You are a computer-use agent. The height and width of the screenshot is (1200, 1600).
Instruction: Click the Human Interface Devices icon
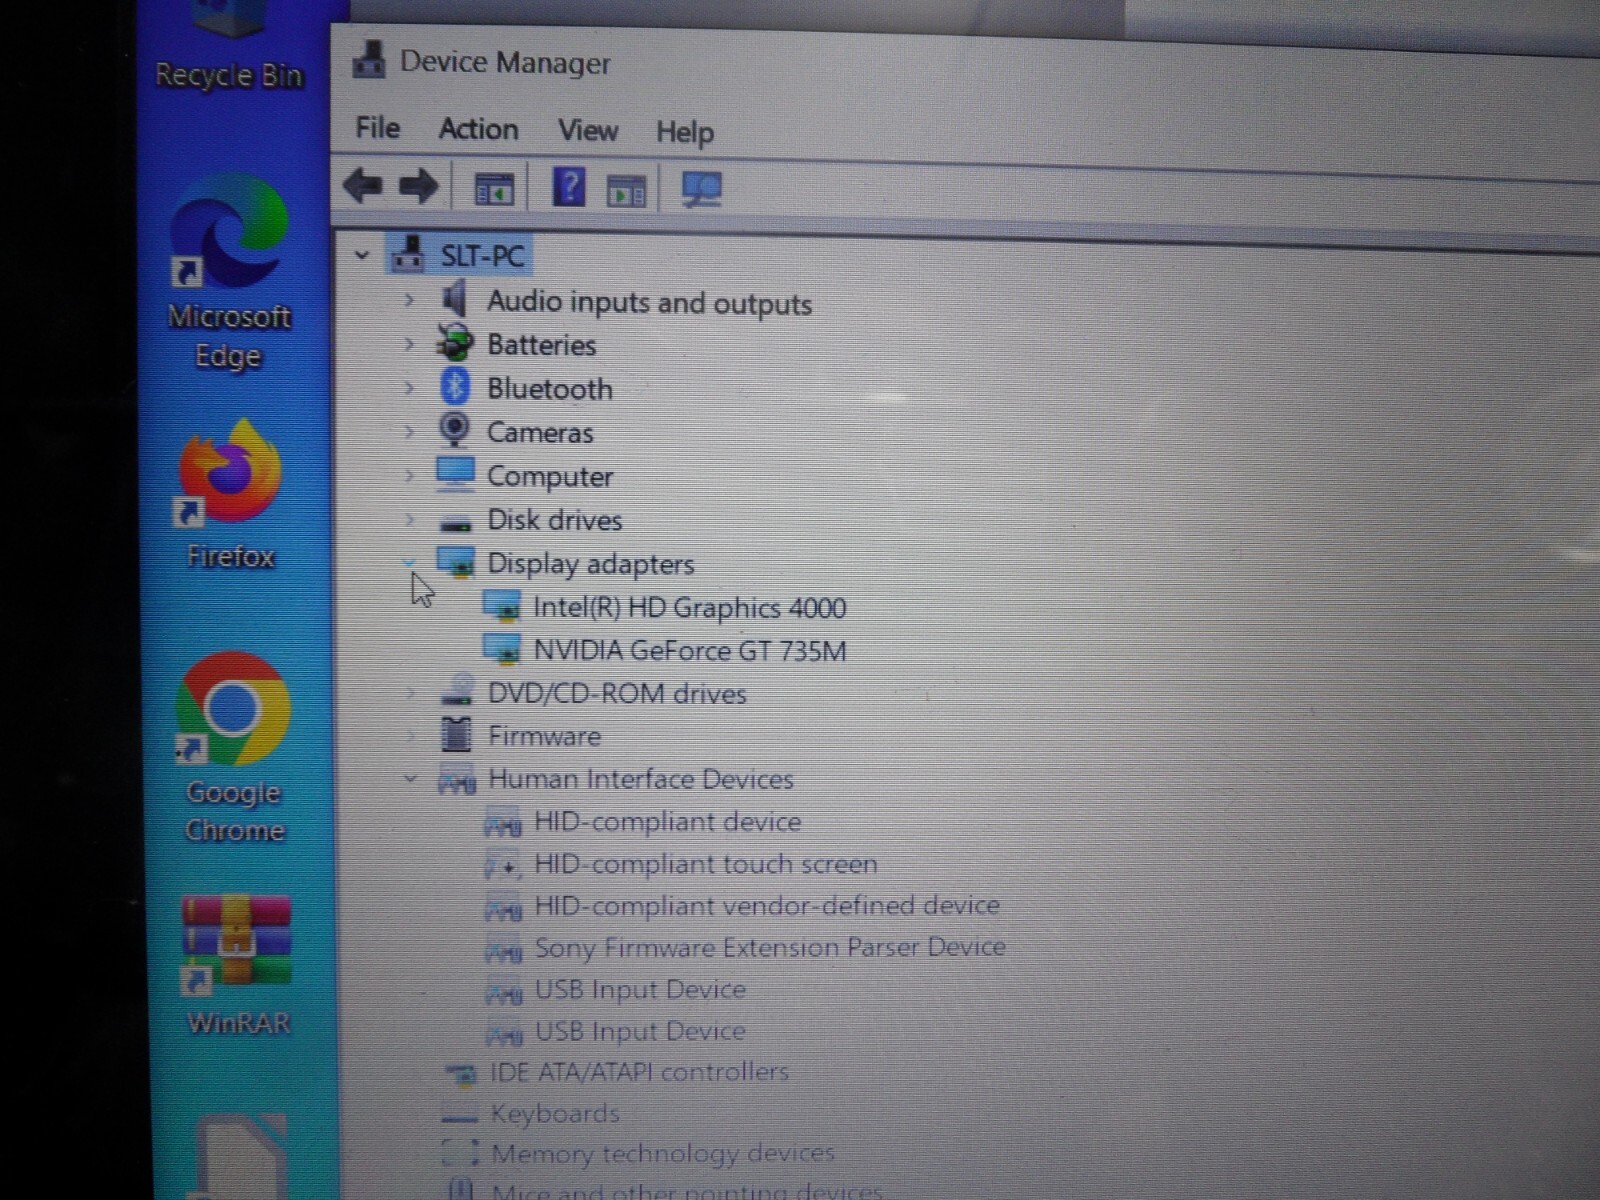tap(457, 779)
